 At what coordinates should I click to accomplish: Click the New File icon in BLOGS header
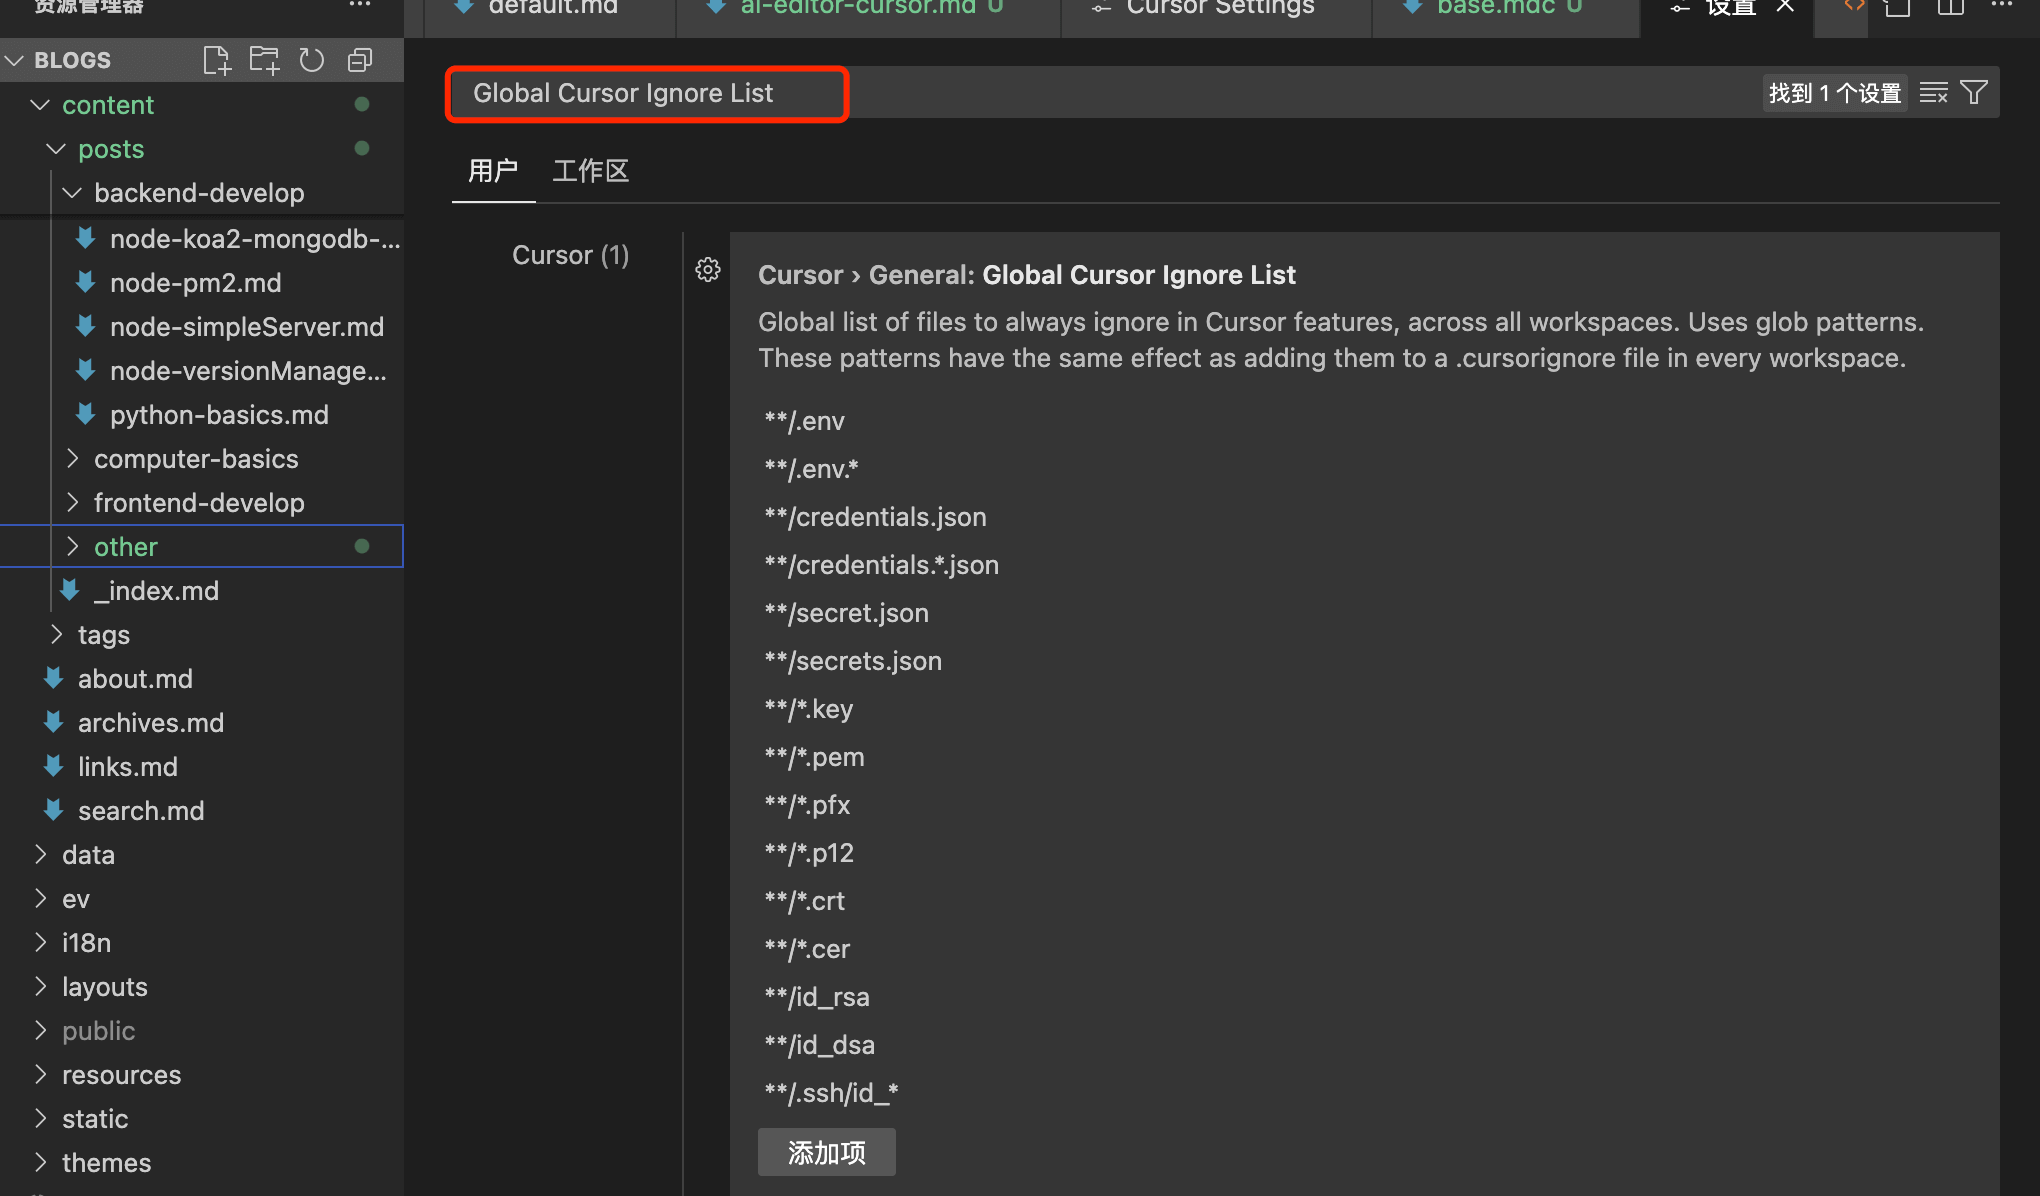click(216, 60)
